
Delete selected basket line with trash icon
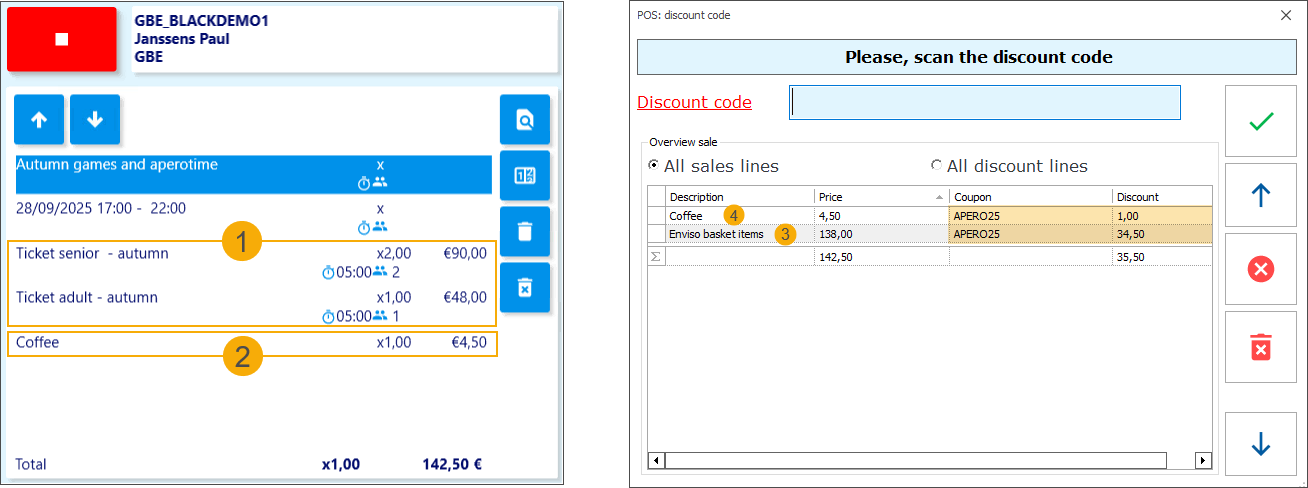(524, 232)
